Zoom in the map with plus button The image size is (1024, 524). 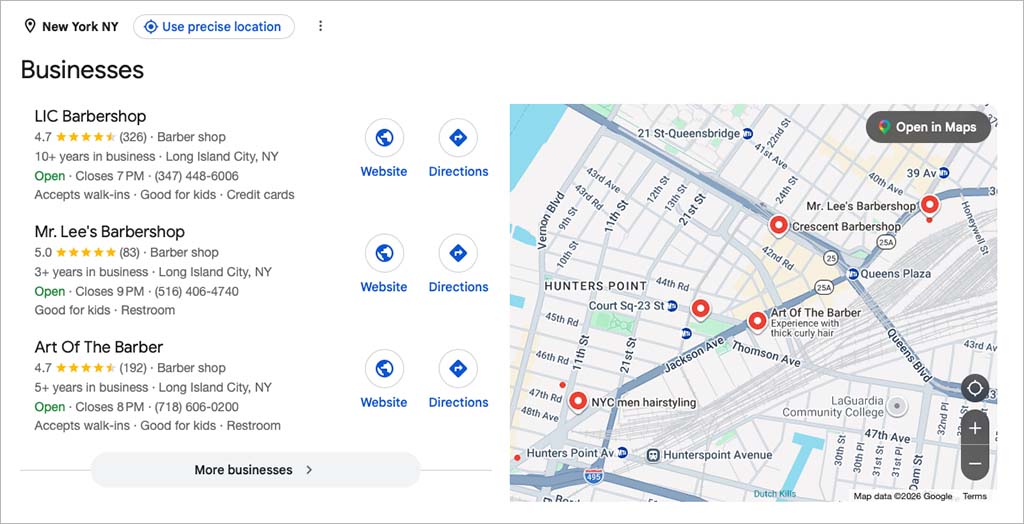point(975,429)
